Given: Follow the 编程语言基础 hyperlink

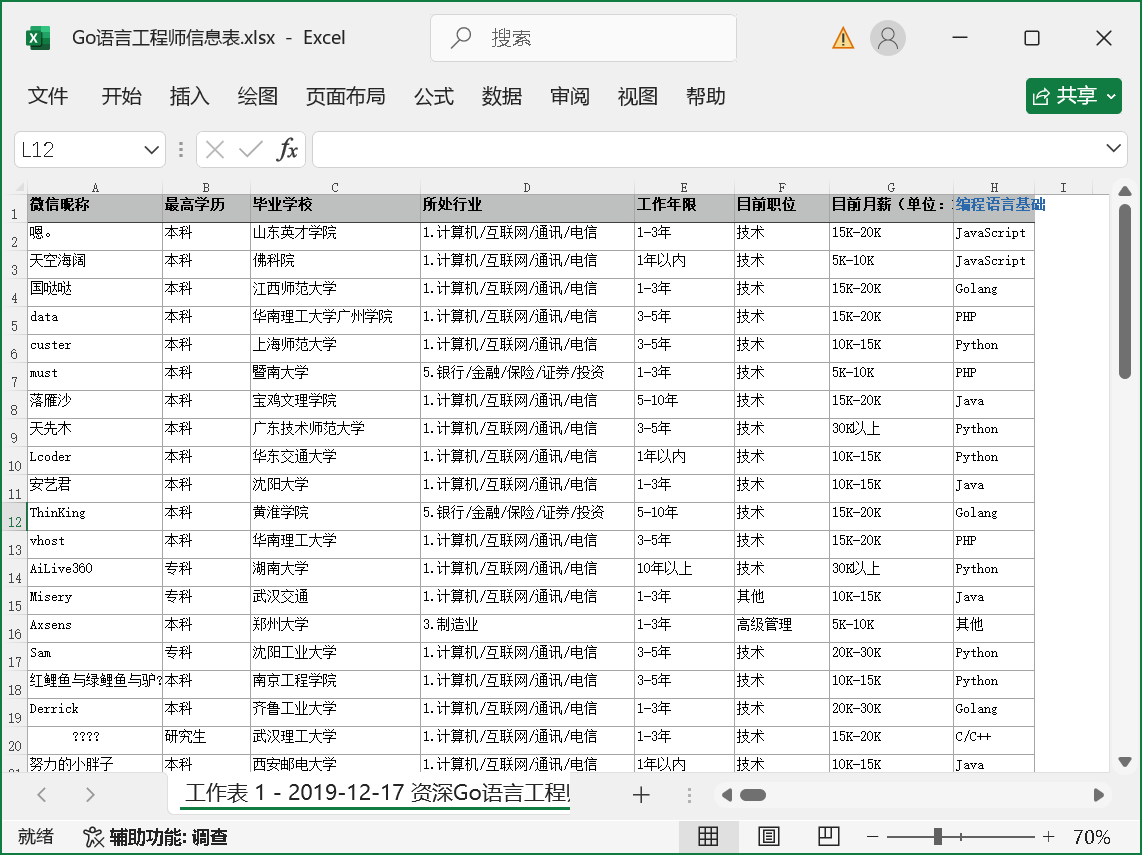Looking at the screenshot, I should [999, 204].
